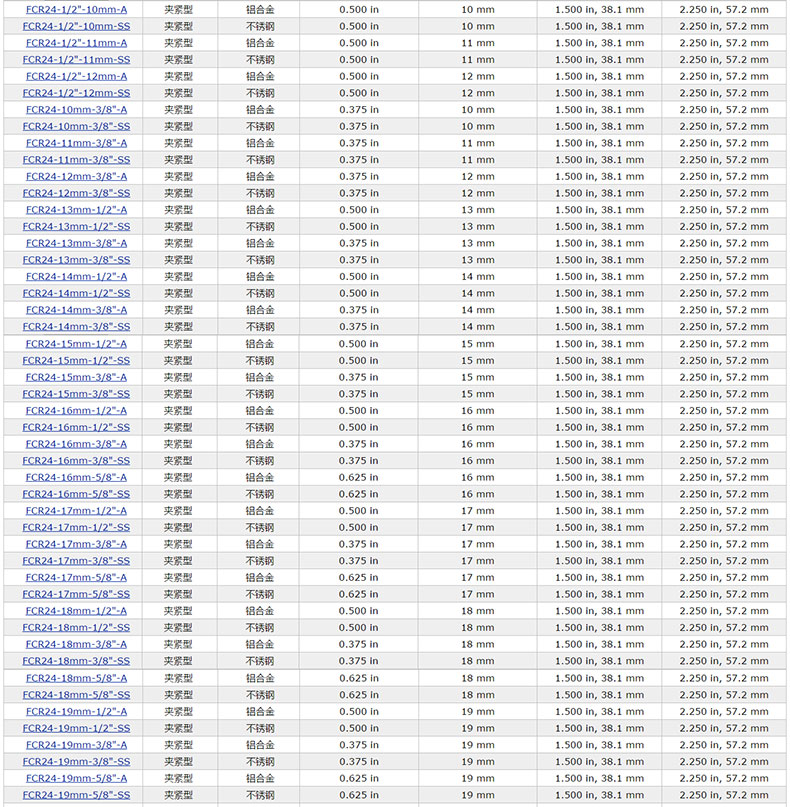Viewport: 790px width, 807px height.
Task: Select the FCR24-15mm-3/8"-SS link
Action: click(x=76, y=394)
